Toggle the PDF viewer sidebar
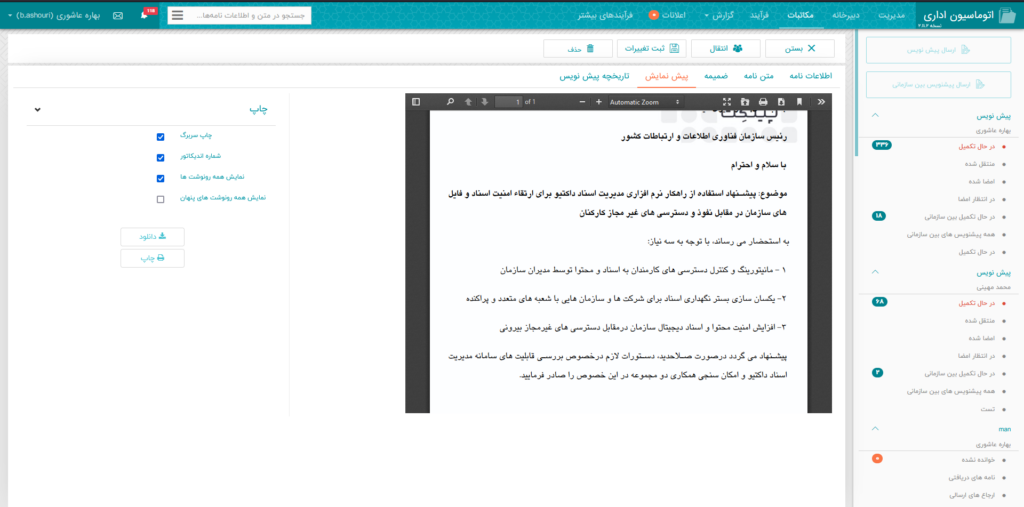The width and height of the screenshot is (1024, 507). pos(414,102)
